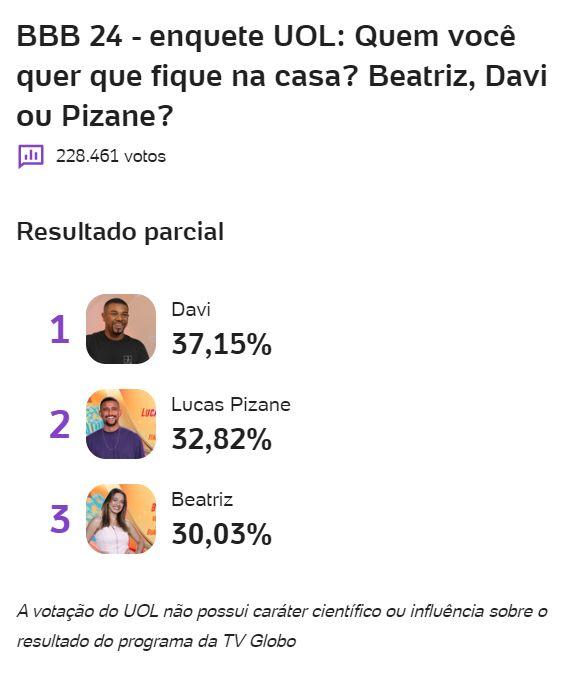The image size is (584, 696).
Task: Click the Beatriz name label
Action: tap(202, 499)
